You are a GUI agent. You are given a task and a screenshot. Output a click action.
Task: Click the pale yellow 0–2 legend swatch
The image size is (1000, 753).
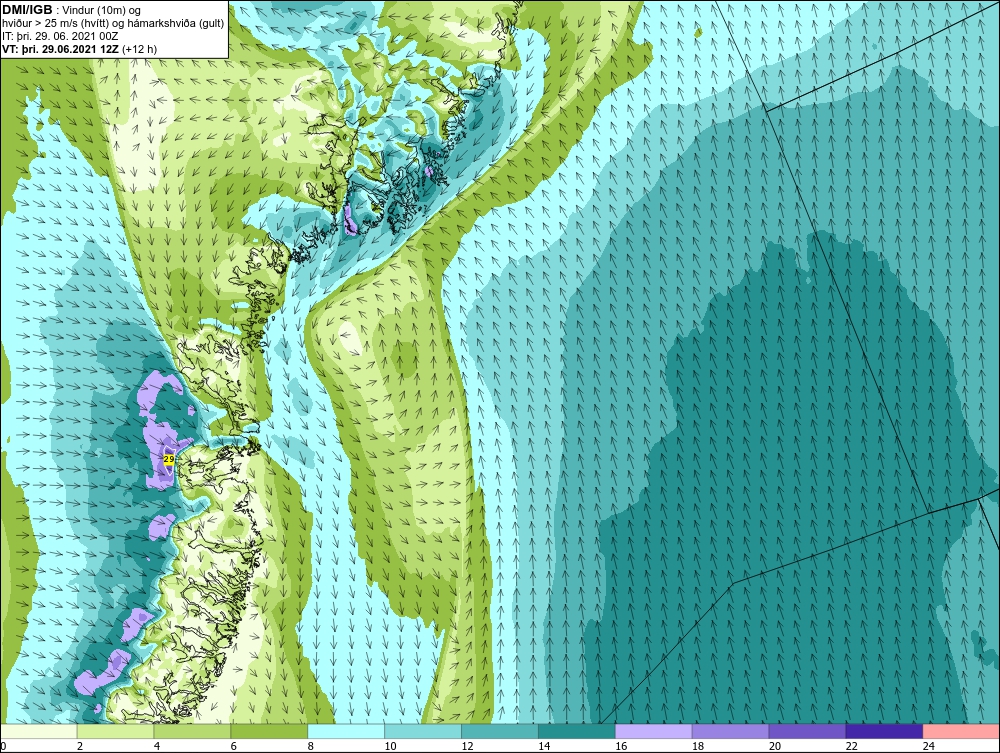39,731
